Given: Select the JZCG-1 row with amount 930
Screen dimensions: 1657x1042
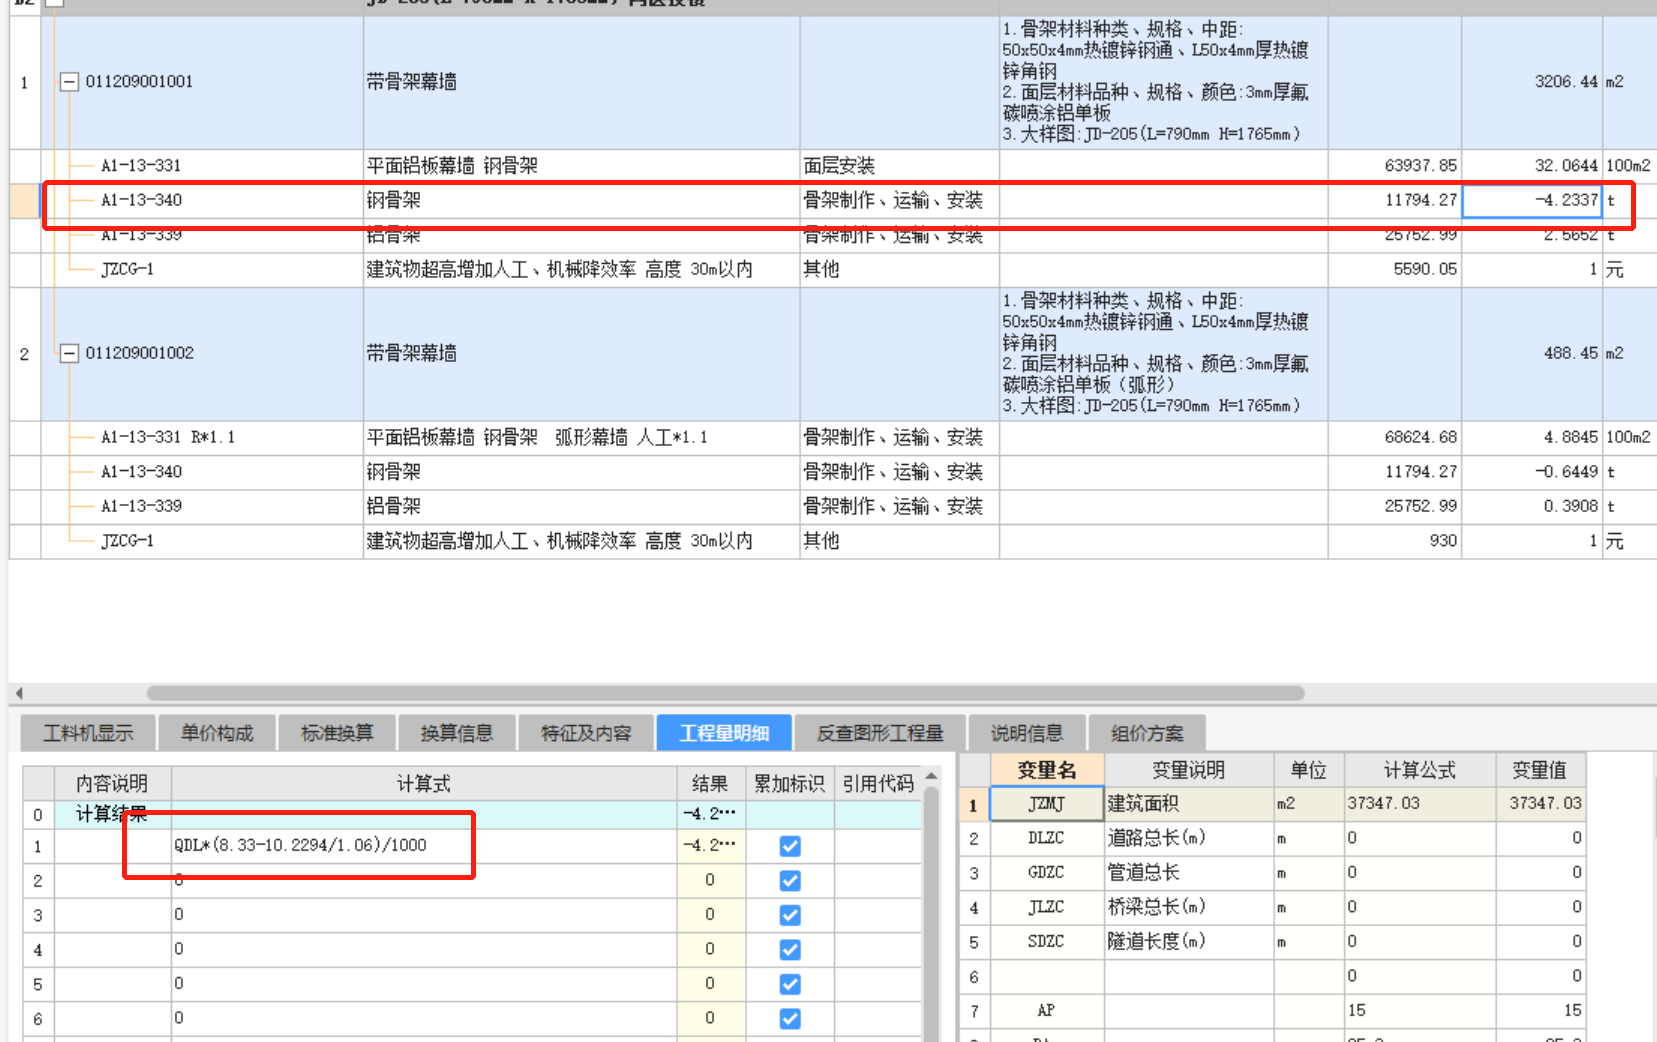Looking at the screenshot, I should click(832, 541).
